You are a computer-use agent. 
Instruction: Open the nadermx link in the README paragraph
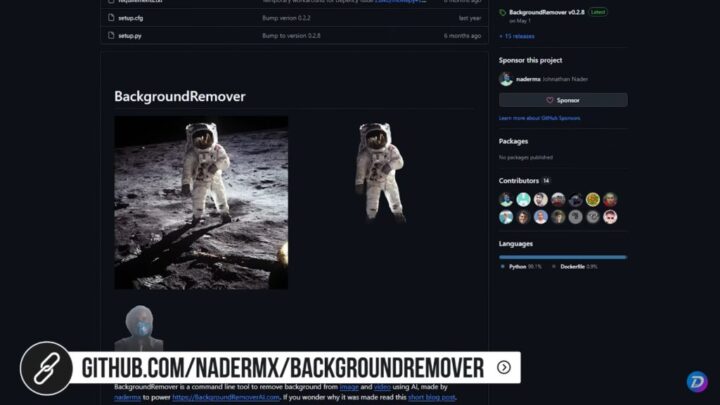coord(128,397)
